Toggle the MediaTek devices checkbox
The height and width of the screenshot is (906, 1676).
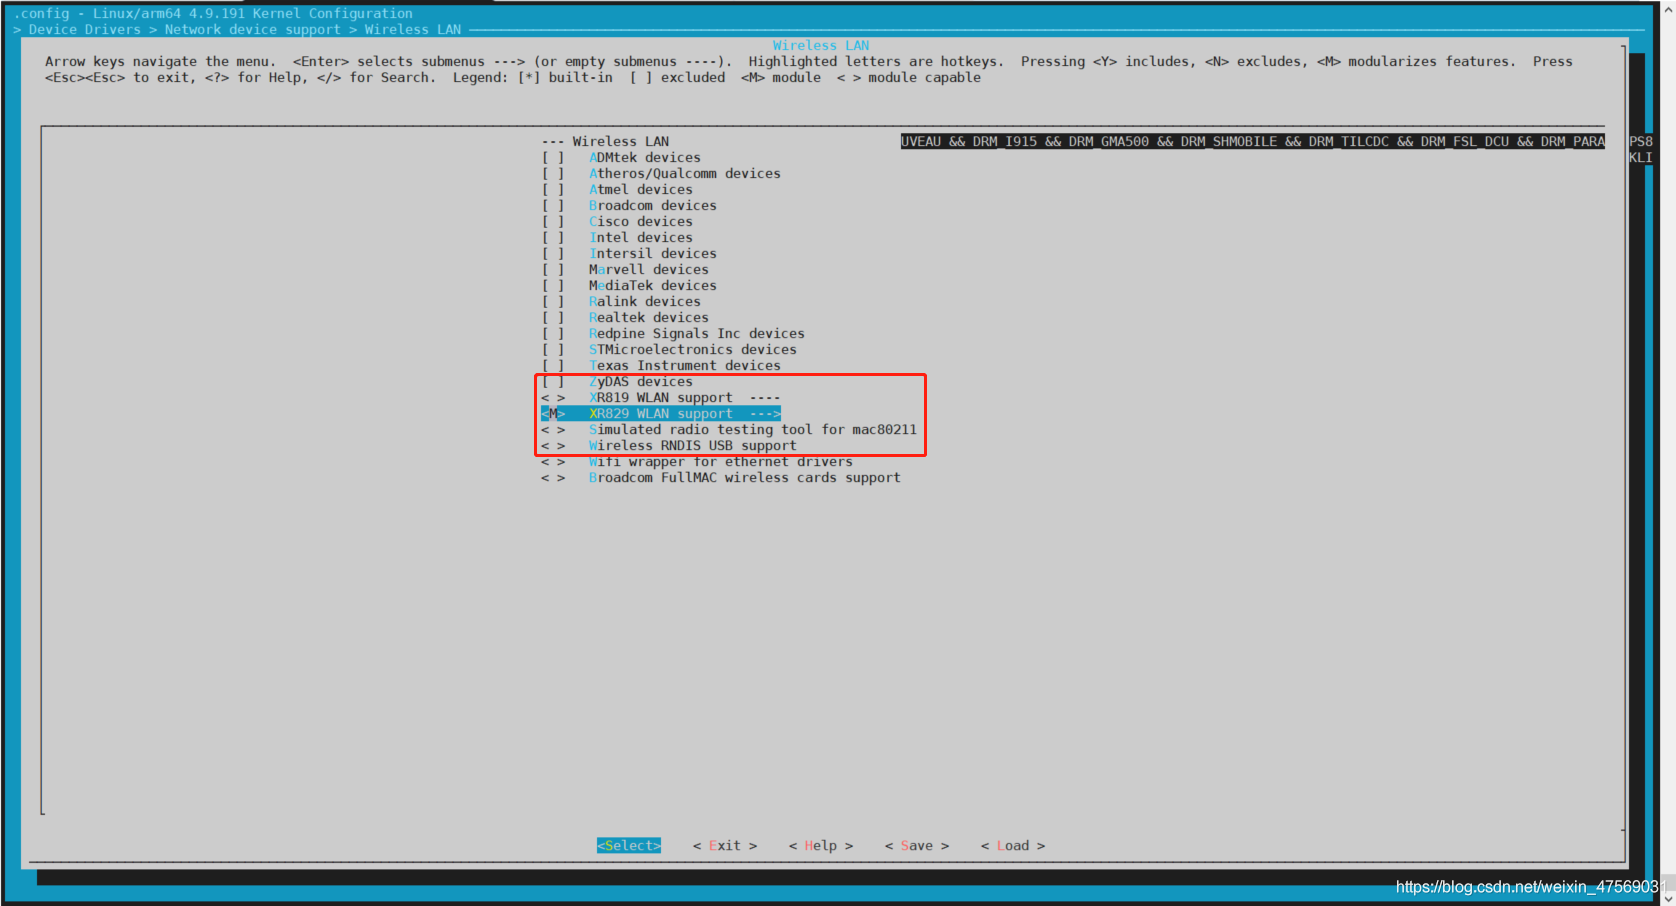[553, 286]
